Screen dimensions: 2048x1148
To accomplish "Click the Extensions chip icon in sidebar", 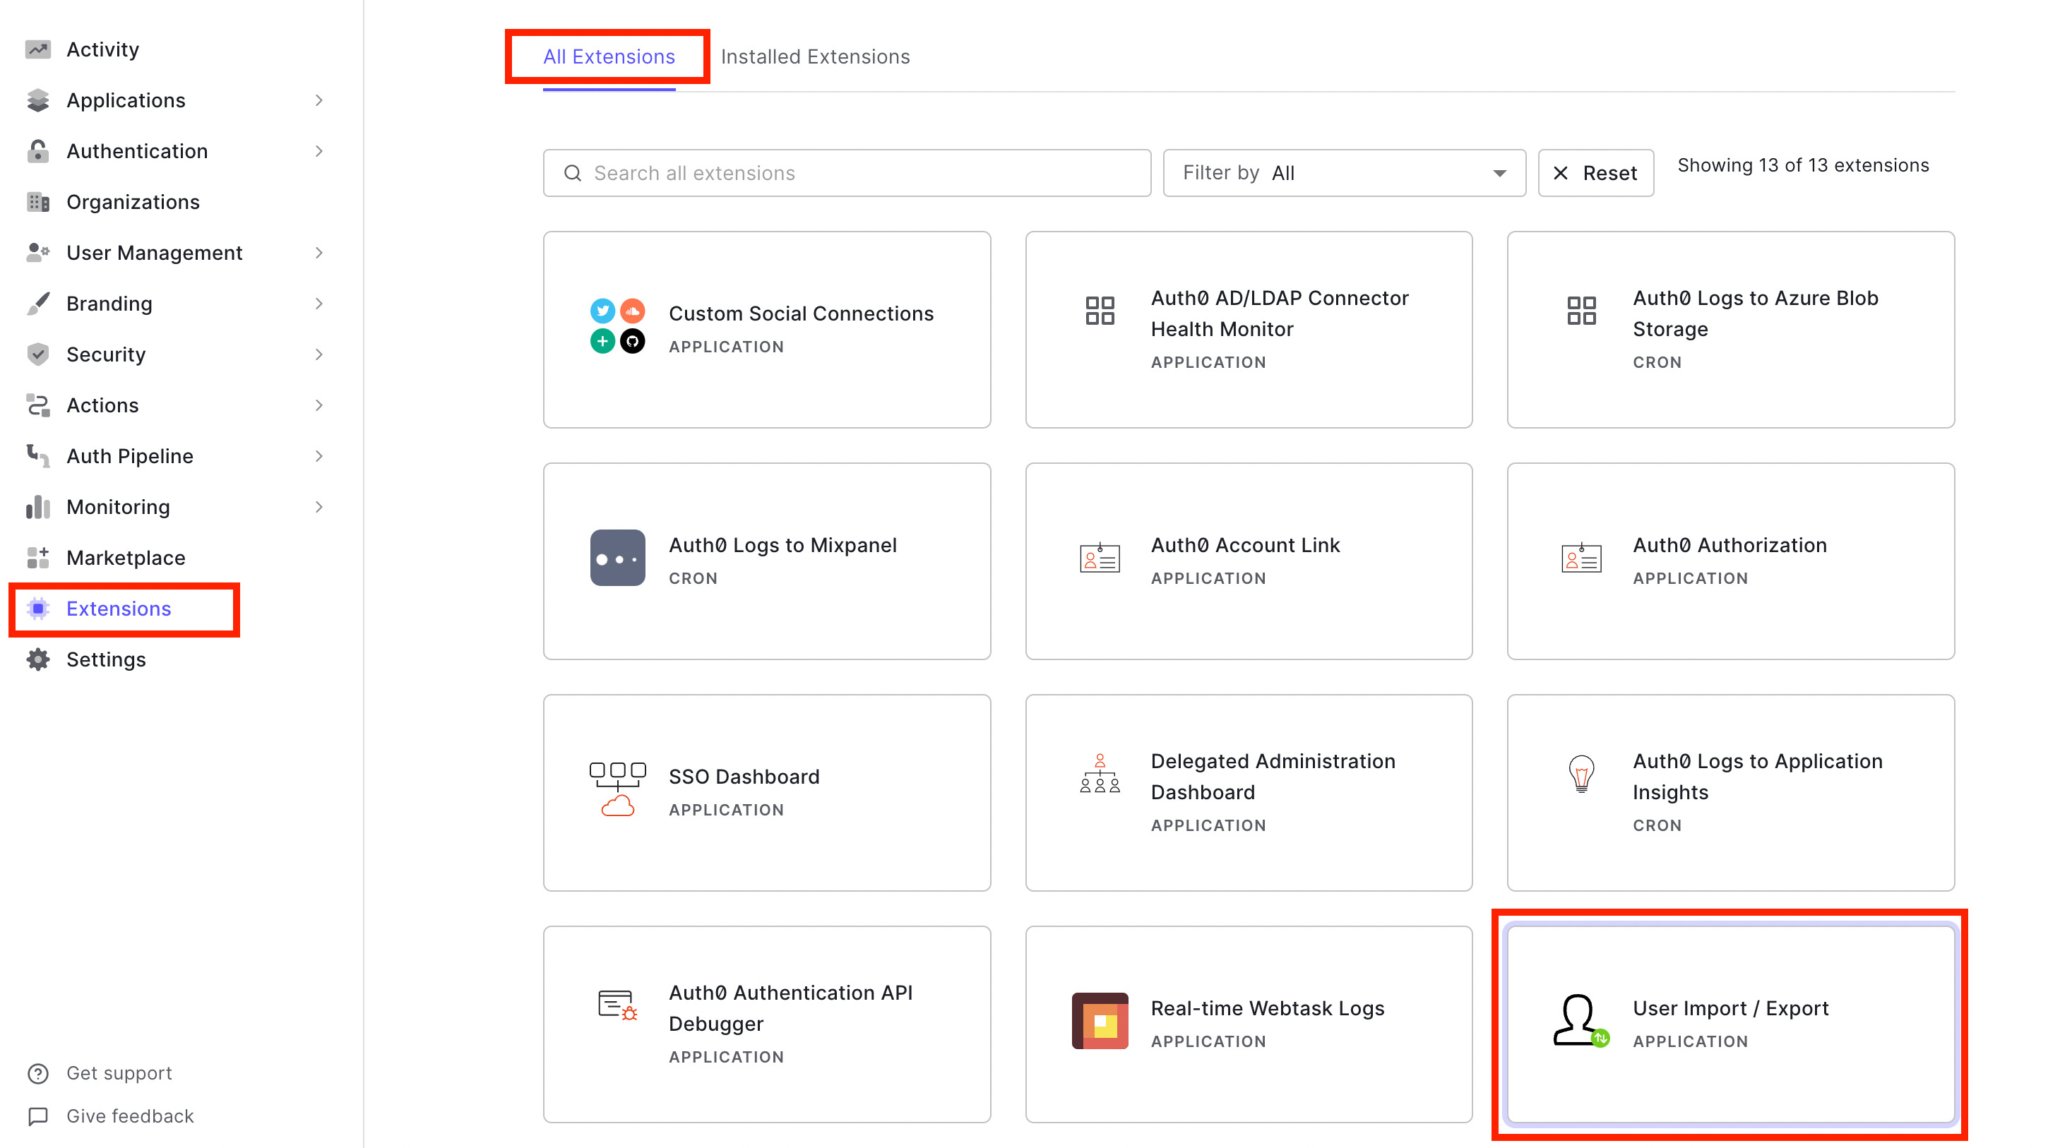I will click(38, 609).
